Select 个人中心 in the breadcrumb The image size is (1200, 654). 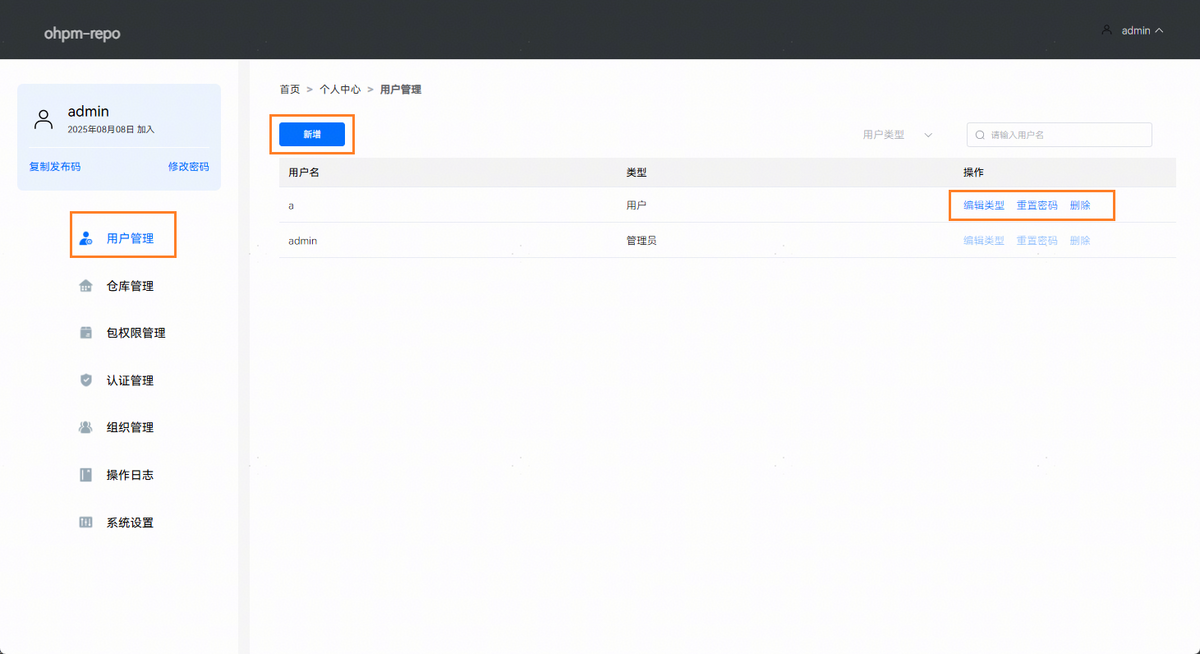click(x=339, y=90)
